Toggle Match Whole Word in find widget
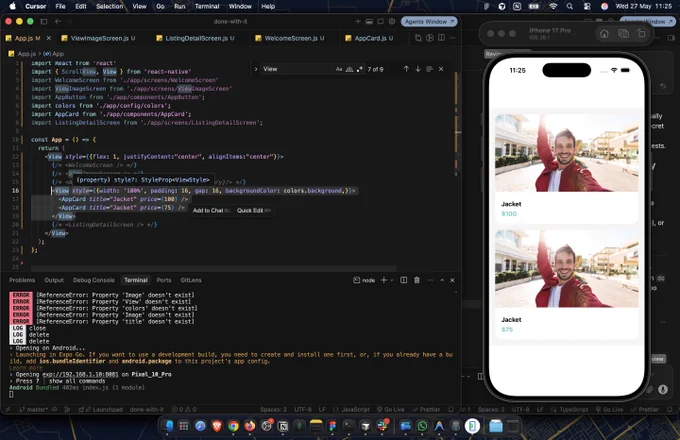680x440 pixels. pyautogui.click(x=349, y=69)
